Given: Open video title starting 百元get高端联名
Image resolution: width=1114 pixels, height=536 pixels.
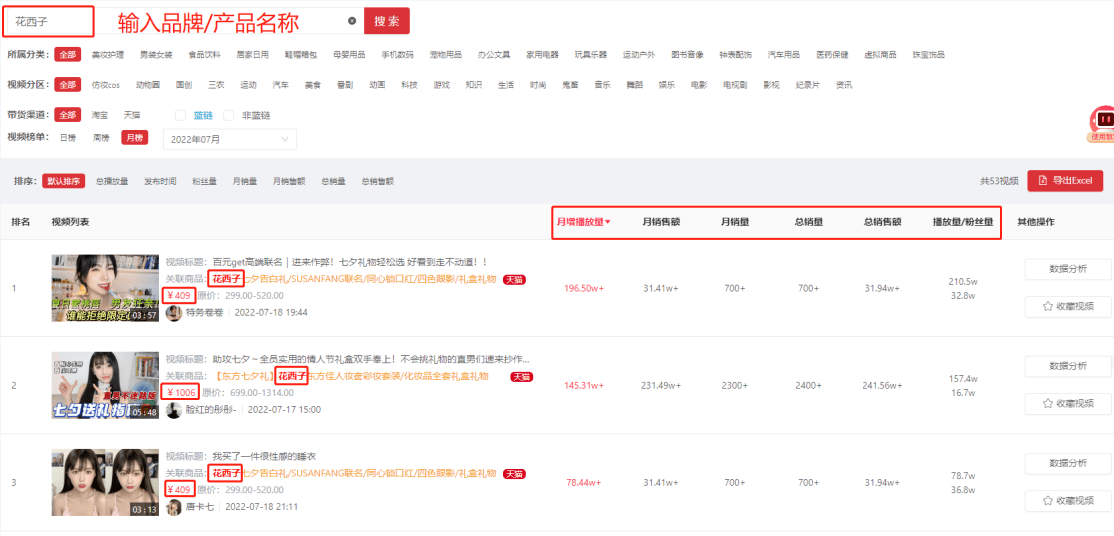Looking at the screenshot, I should tap(350, 262).
